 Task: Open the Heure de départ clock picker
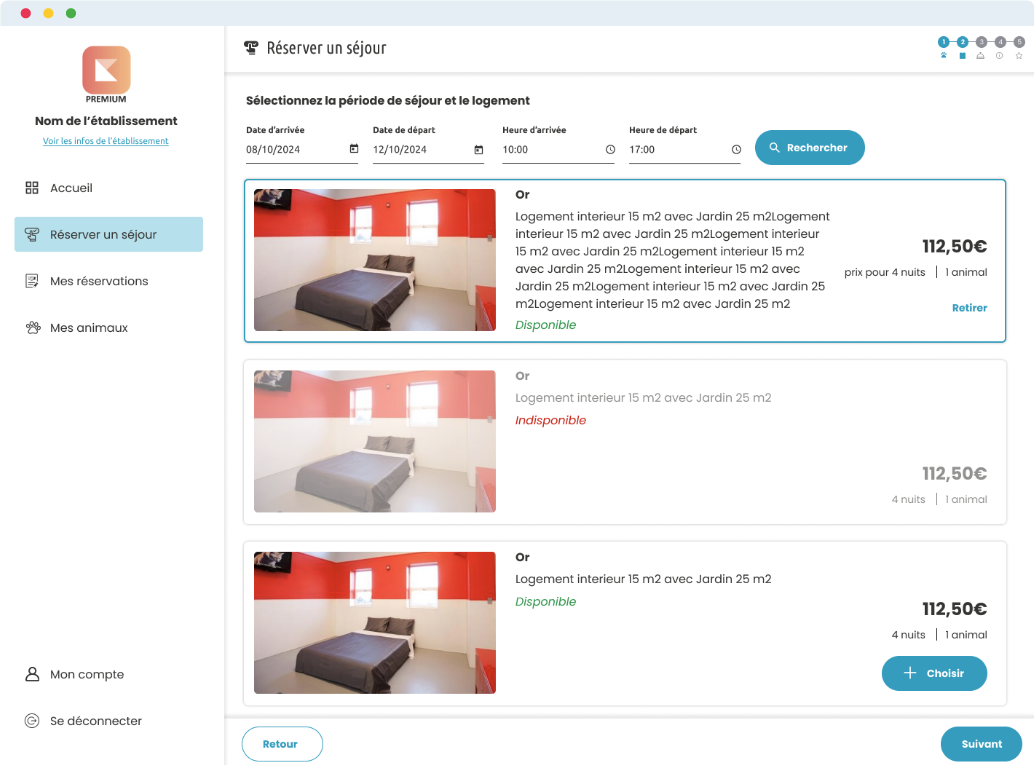(x=736, y=150)
